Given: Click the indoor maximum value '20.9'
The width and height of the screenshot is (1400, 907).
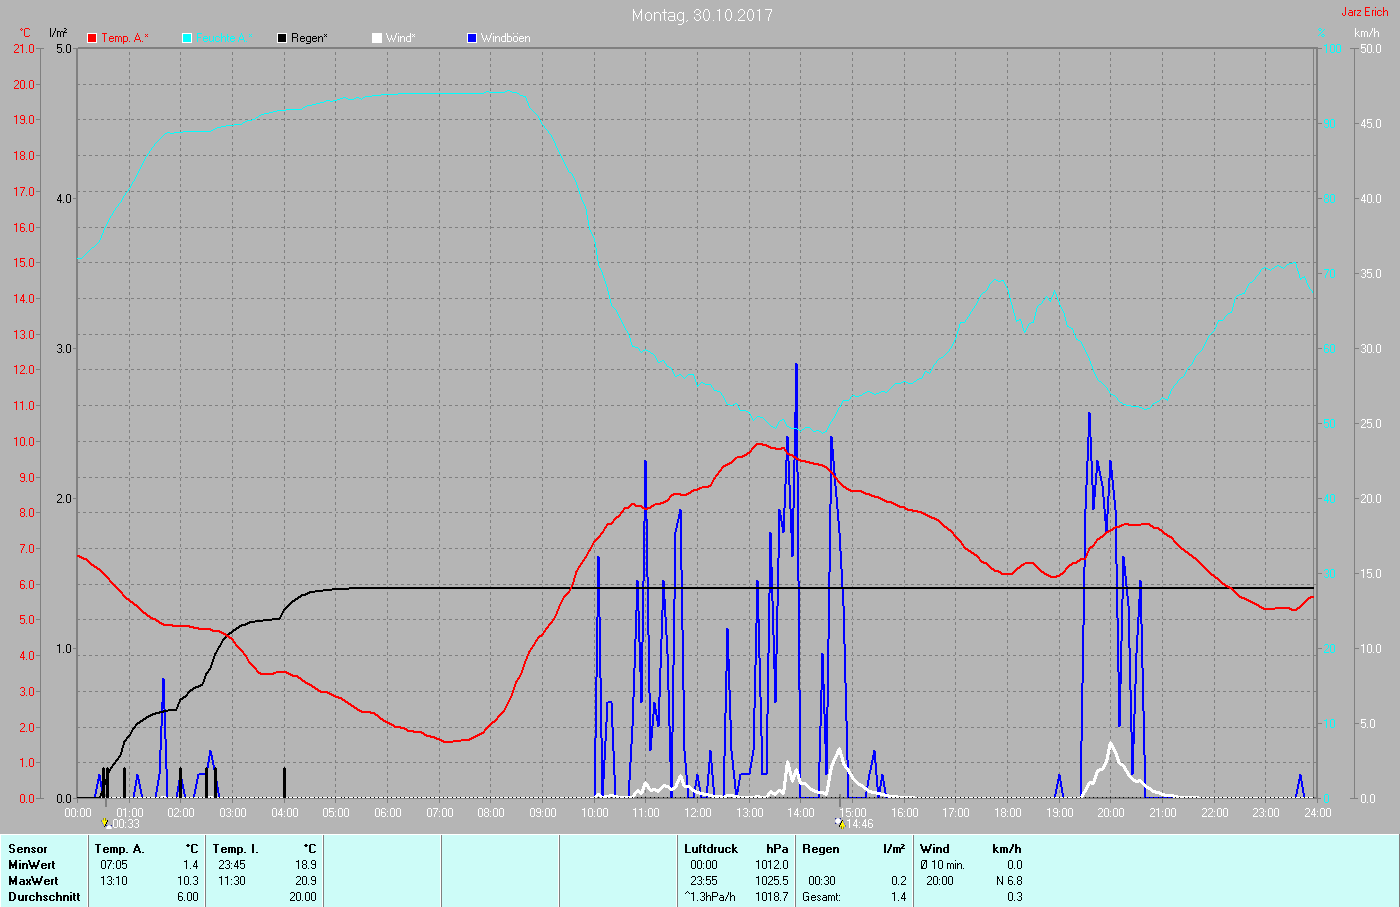Looking at the screenshot, I should [x=306, y=881].
